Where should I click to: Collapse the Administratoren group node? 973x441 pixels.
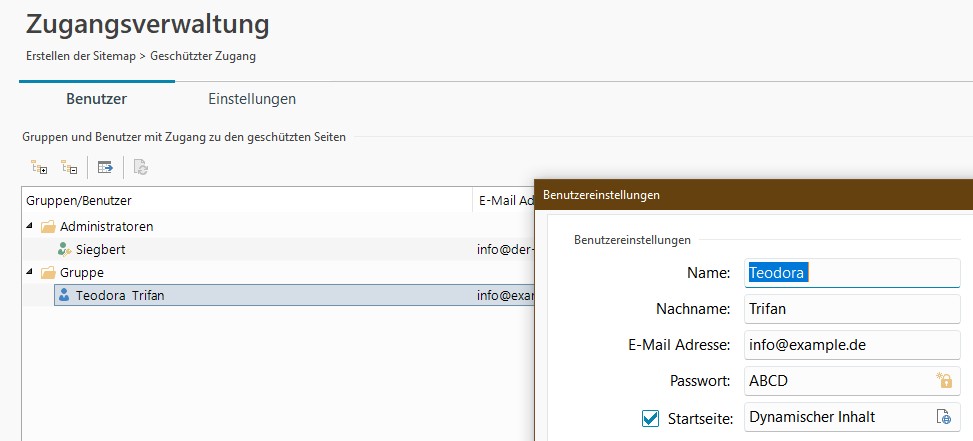[29, 227]
